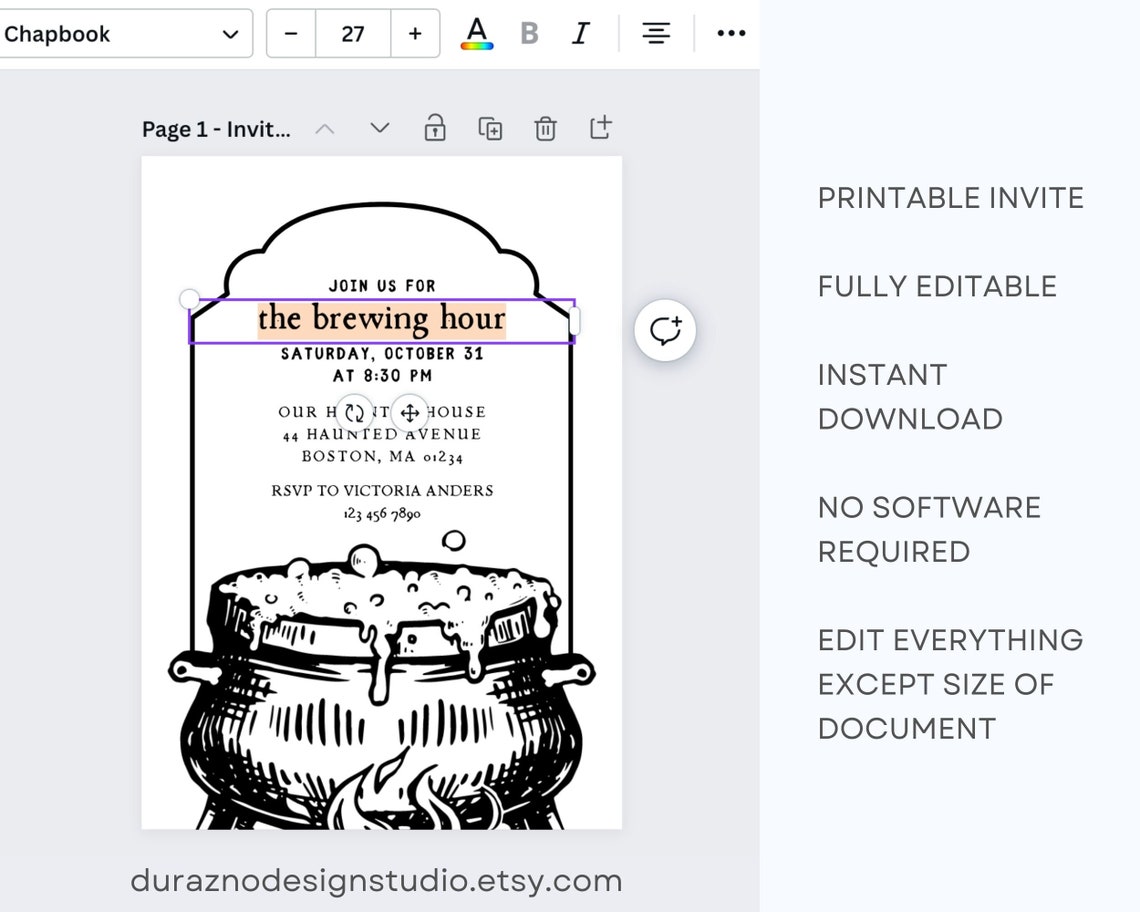This screenshot has width=1140, height=912.
Task: Open text alignment options
Action: [655, 32]
